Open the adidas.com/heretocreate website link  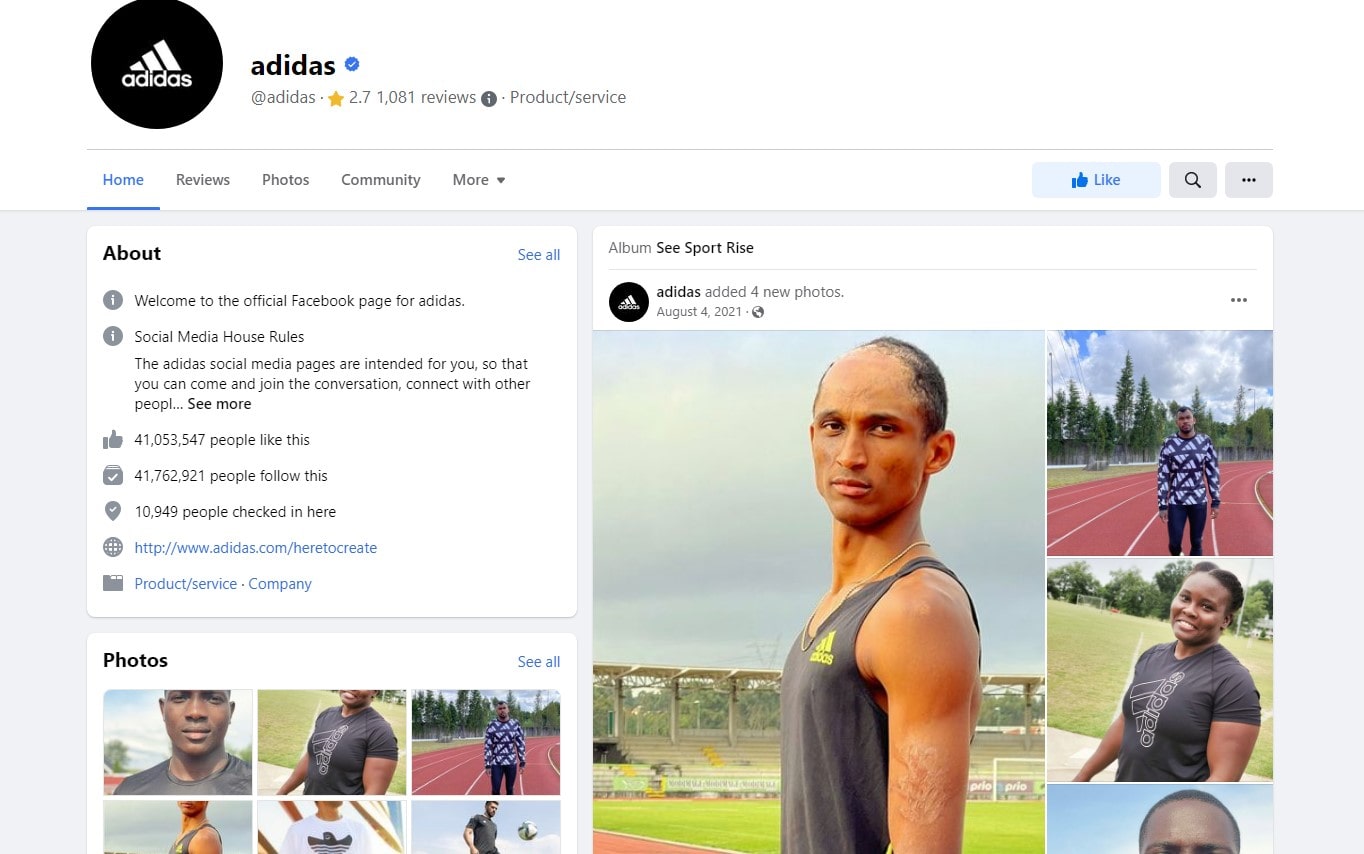click(256, 548)
